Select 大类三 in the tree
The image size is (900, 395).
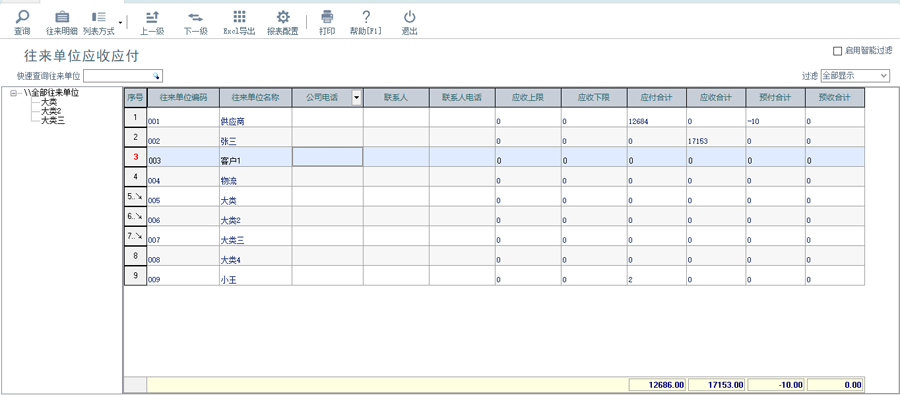pyautogui.click(x=53, y=120)
